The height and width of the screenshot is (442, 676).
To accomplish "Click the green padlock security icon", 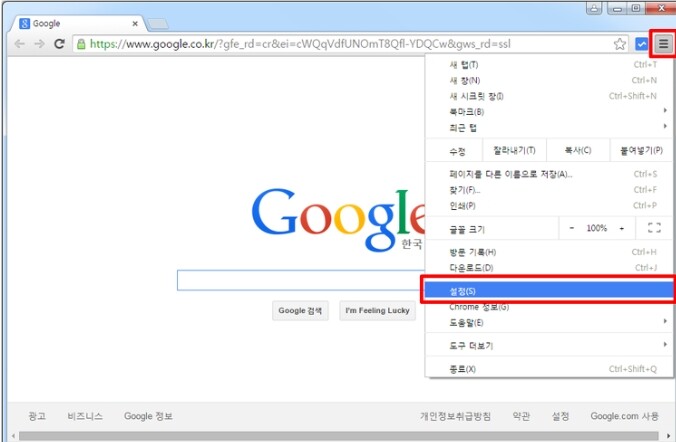I will pyautogui.click(x=81, y=44).
